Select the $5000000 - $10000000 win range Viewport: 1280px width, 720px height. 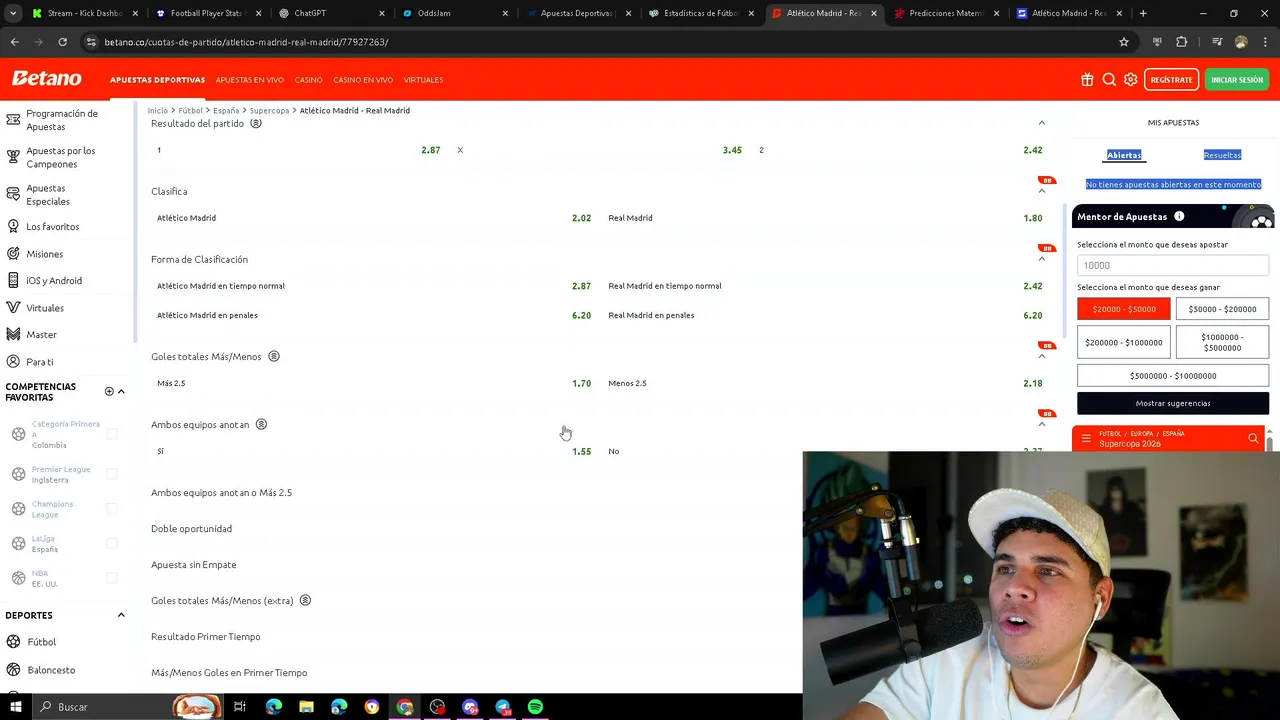(1173, 376)
